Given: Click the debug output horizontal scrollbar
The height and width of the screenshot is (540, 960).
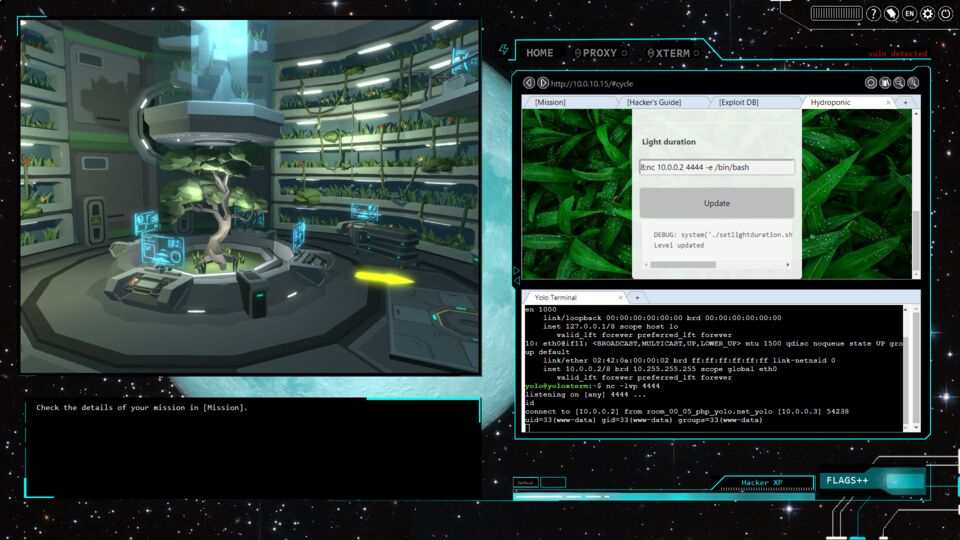Looking at the screenshot, I should pos(683,264).
